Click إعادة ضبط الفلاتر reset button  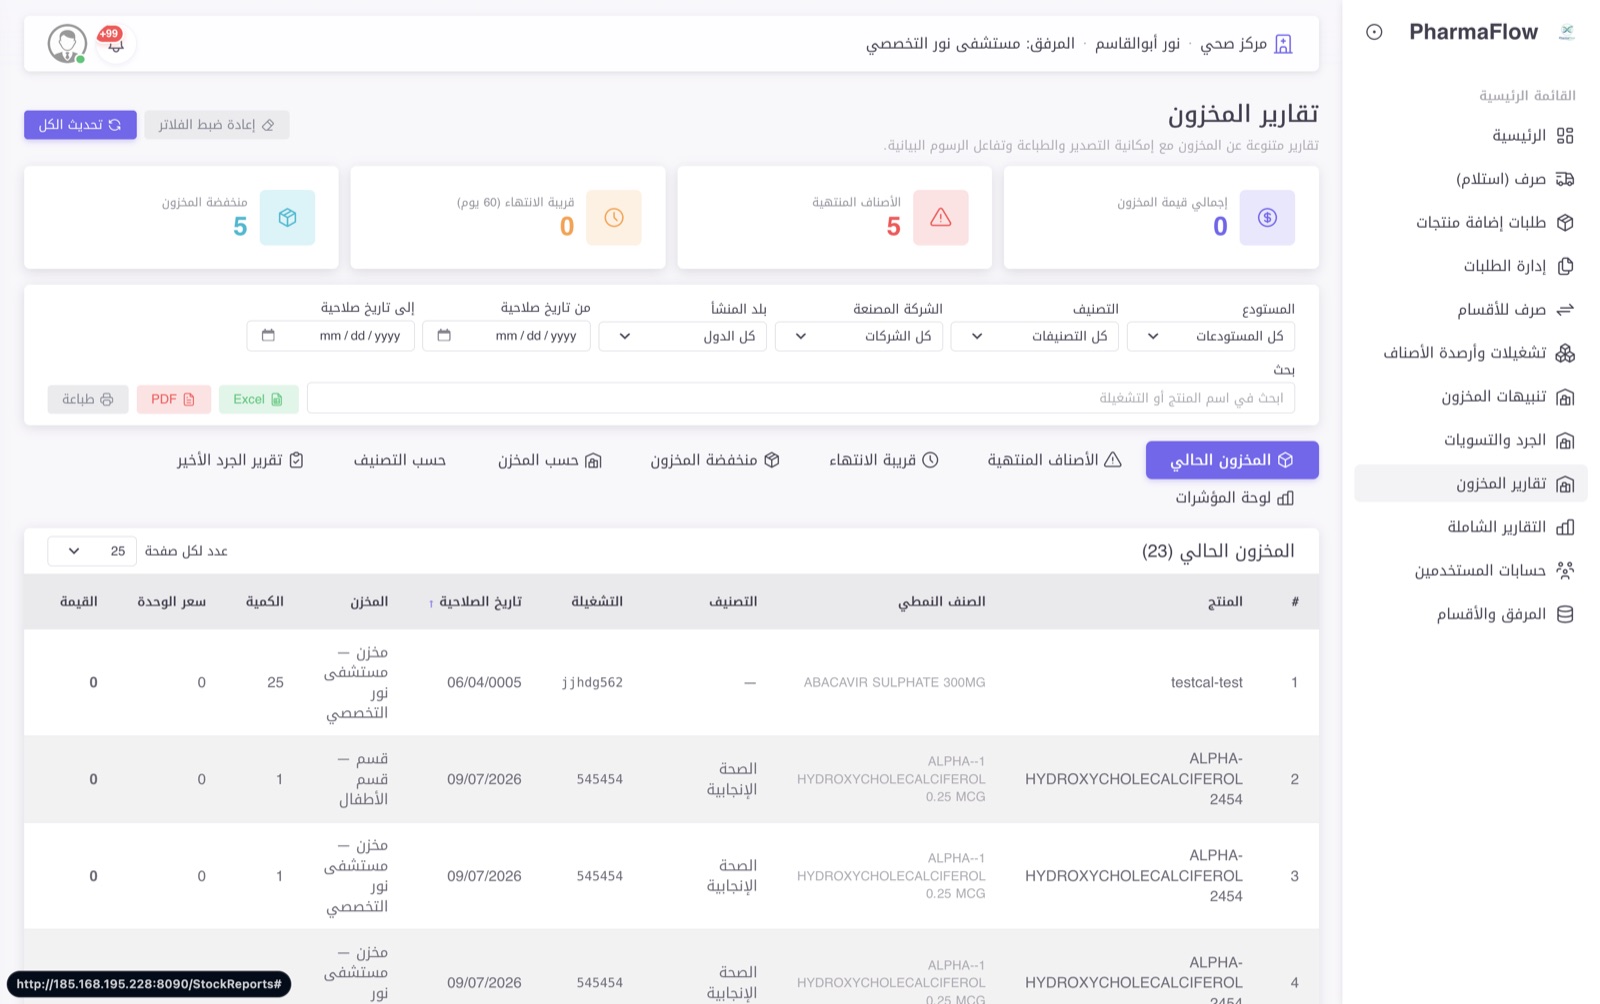[x=217, y=125]
